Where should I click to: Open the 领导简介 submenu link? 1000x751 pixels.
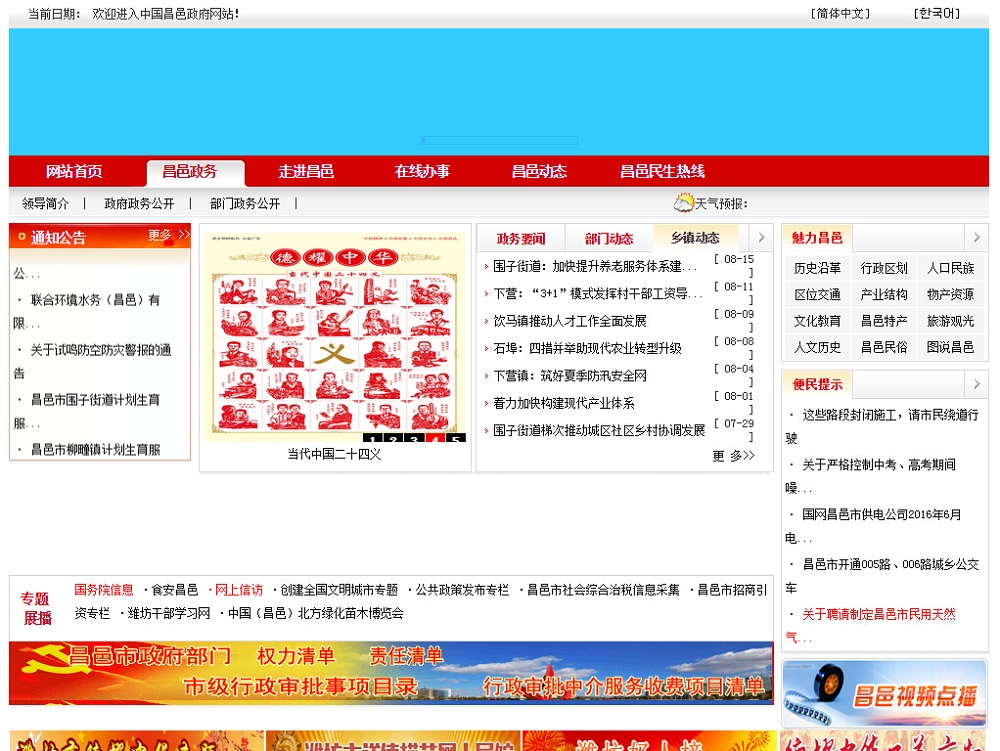click(x=45, y=203)
